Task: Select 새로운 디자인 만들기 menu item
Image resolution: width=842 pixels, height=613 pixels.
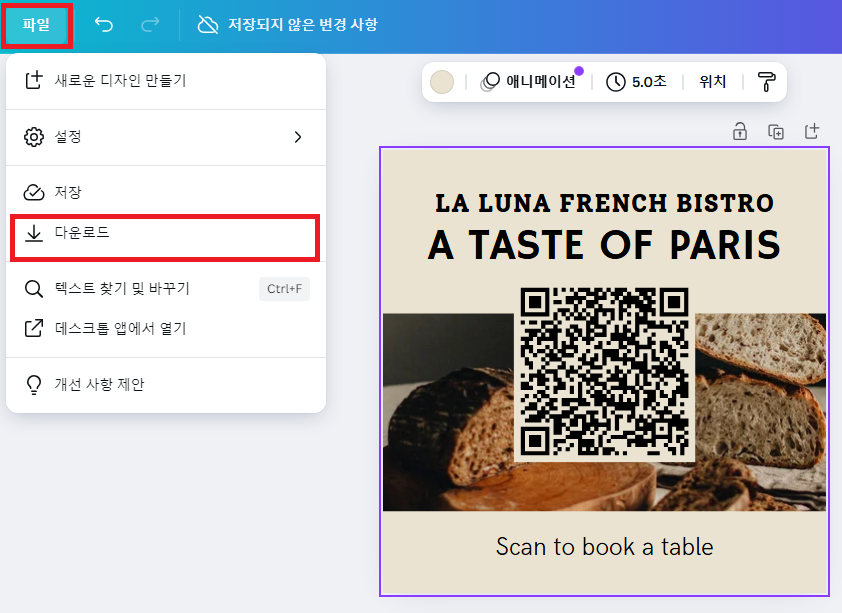Action: coord(166,81)
